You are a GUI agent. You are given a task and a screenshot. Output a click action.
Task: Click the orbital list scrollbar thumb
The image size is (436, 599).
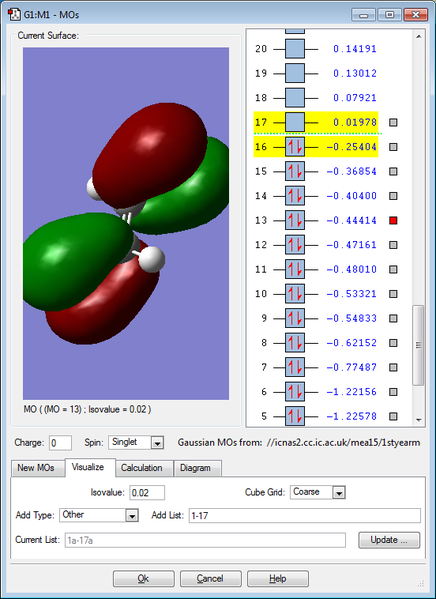coord(418,345)
